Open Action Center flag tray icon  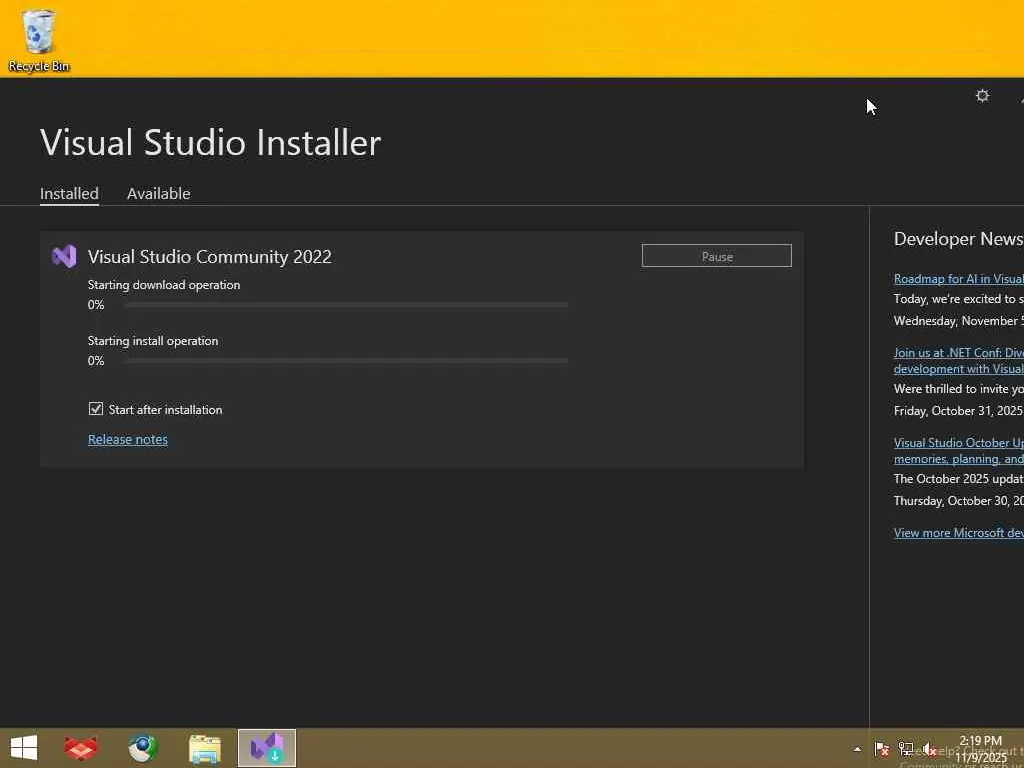[882, 749]
